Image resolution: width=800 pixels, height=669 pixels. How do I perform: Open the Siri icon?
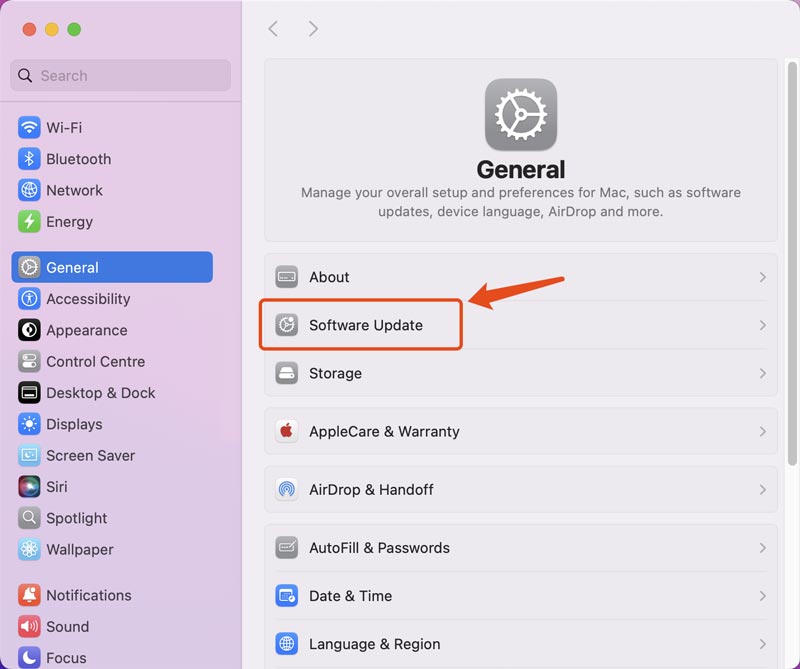point(29,487)
